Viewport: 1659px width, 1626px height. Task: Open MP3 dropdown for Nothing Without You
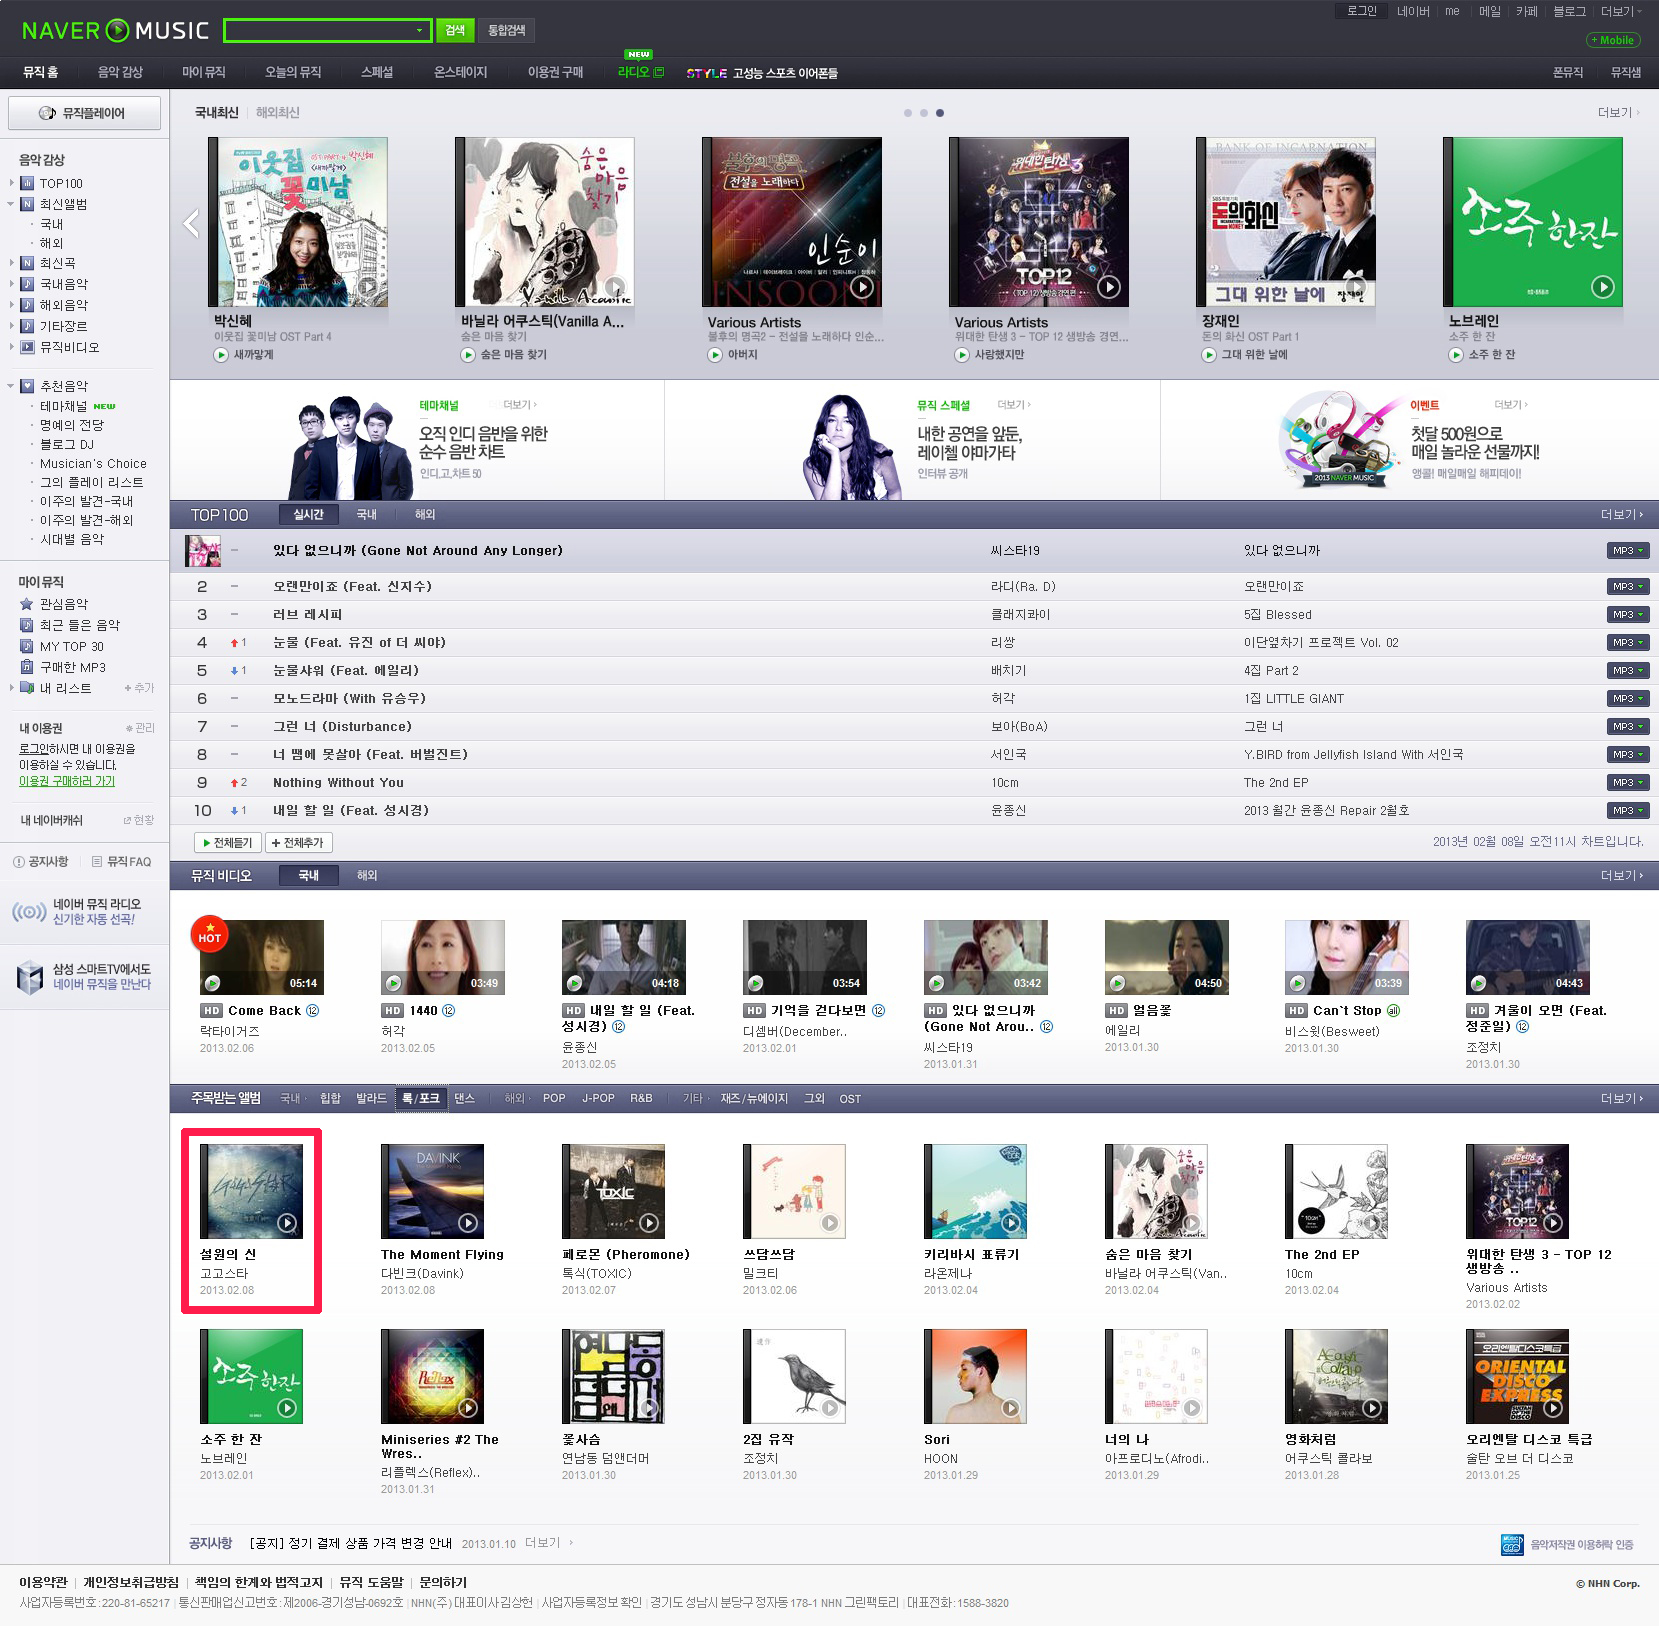[1628, 783]
